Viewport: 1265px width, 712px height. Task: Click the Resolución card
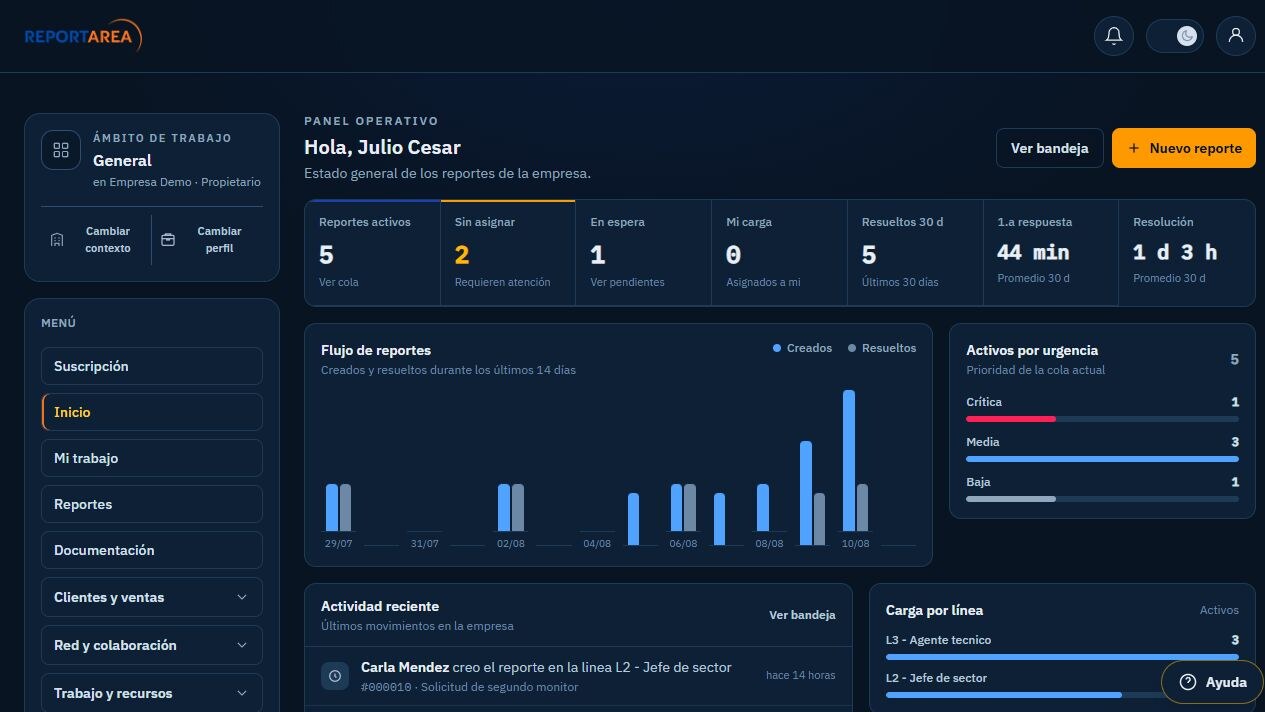[x=1187, y=253]
